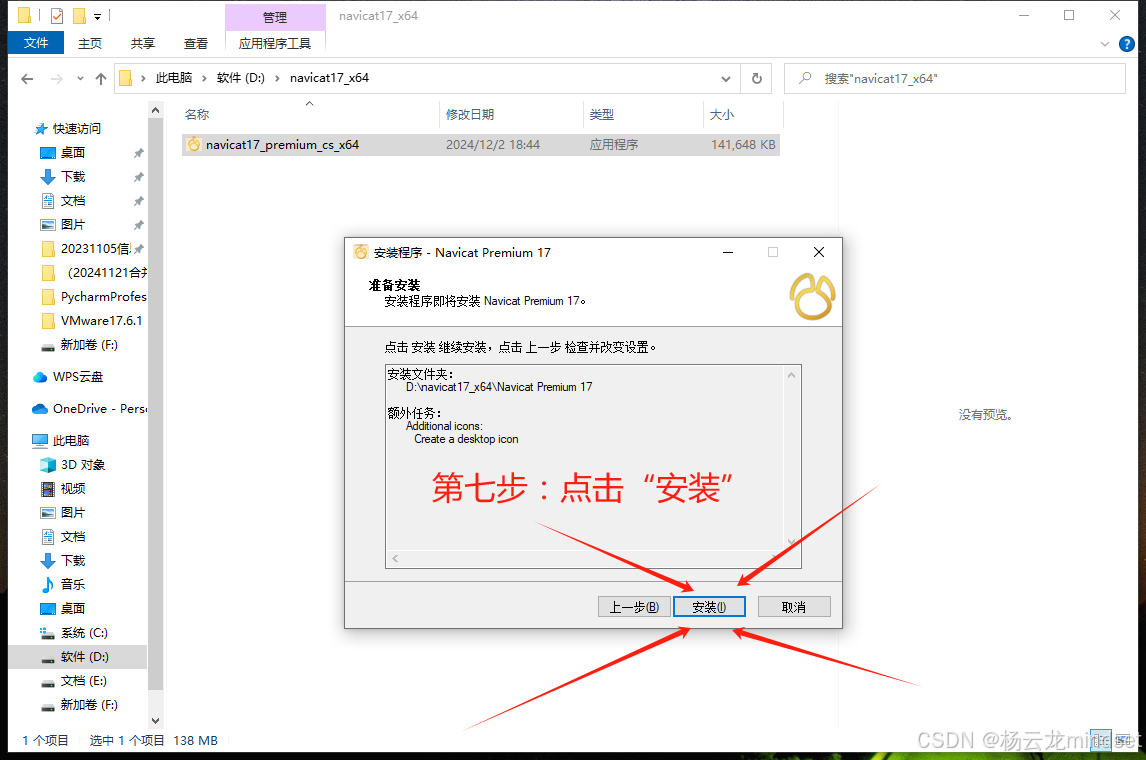This screenshot has width=1146, height=760.
Task: Close the Navicat Premium 17 installer dialog
Action: 819,252
